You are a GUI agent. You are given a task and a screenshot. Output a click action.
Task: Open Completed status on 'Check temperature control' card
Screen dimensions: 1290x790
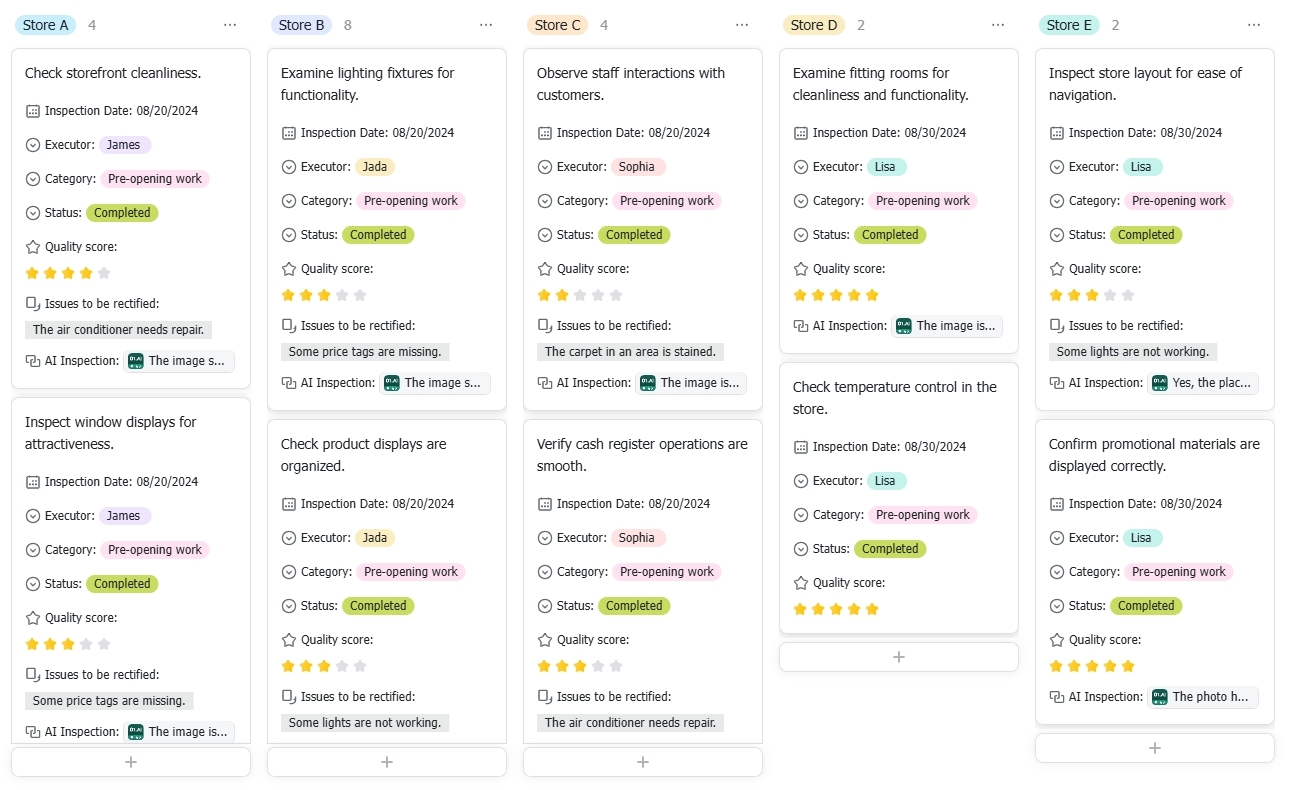pos(890,549)
